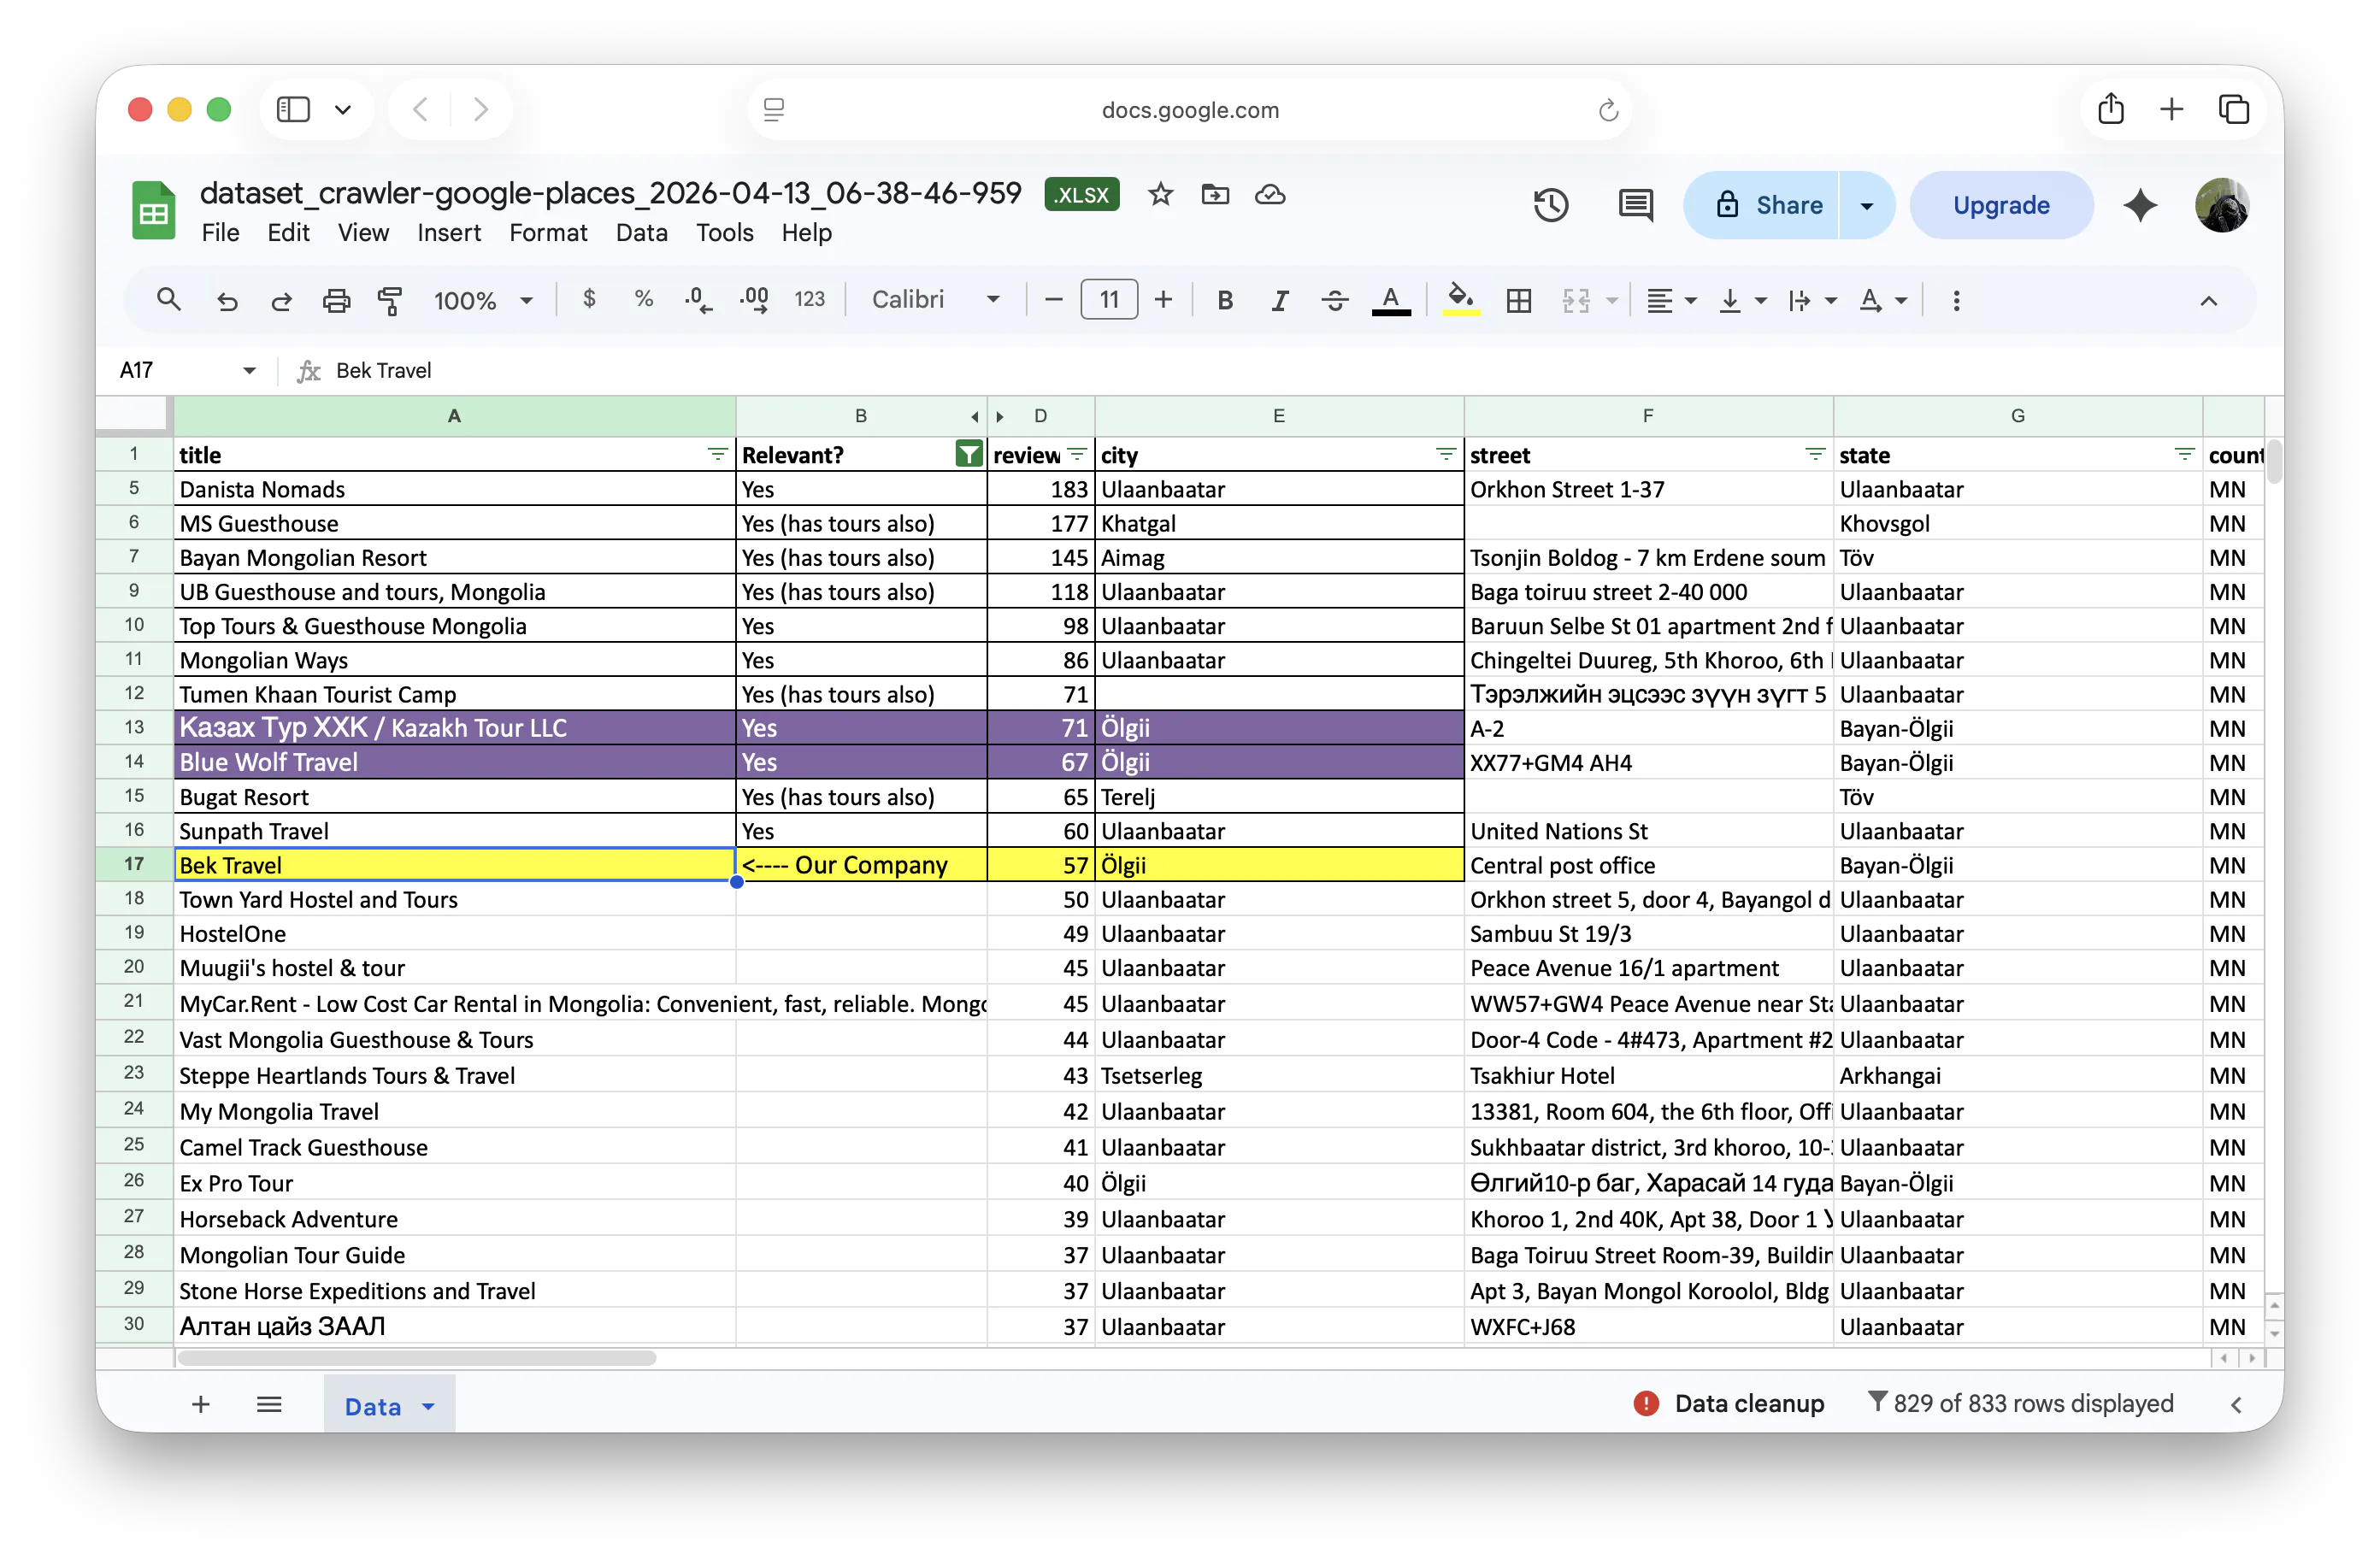Open the side panel chevron
2380x1559 pixels.
(x=2236, y=1404)
